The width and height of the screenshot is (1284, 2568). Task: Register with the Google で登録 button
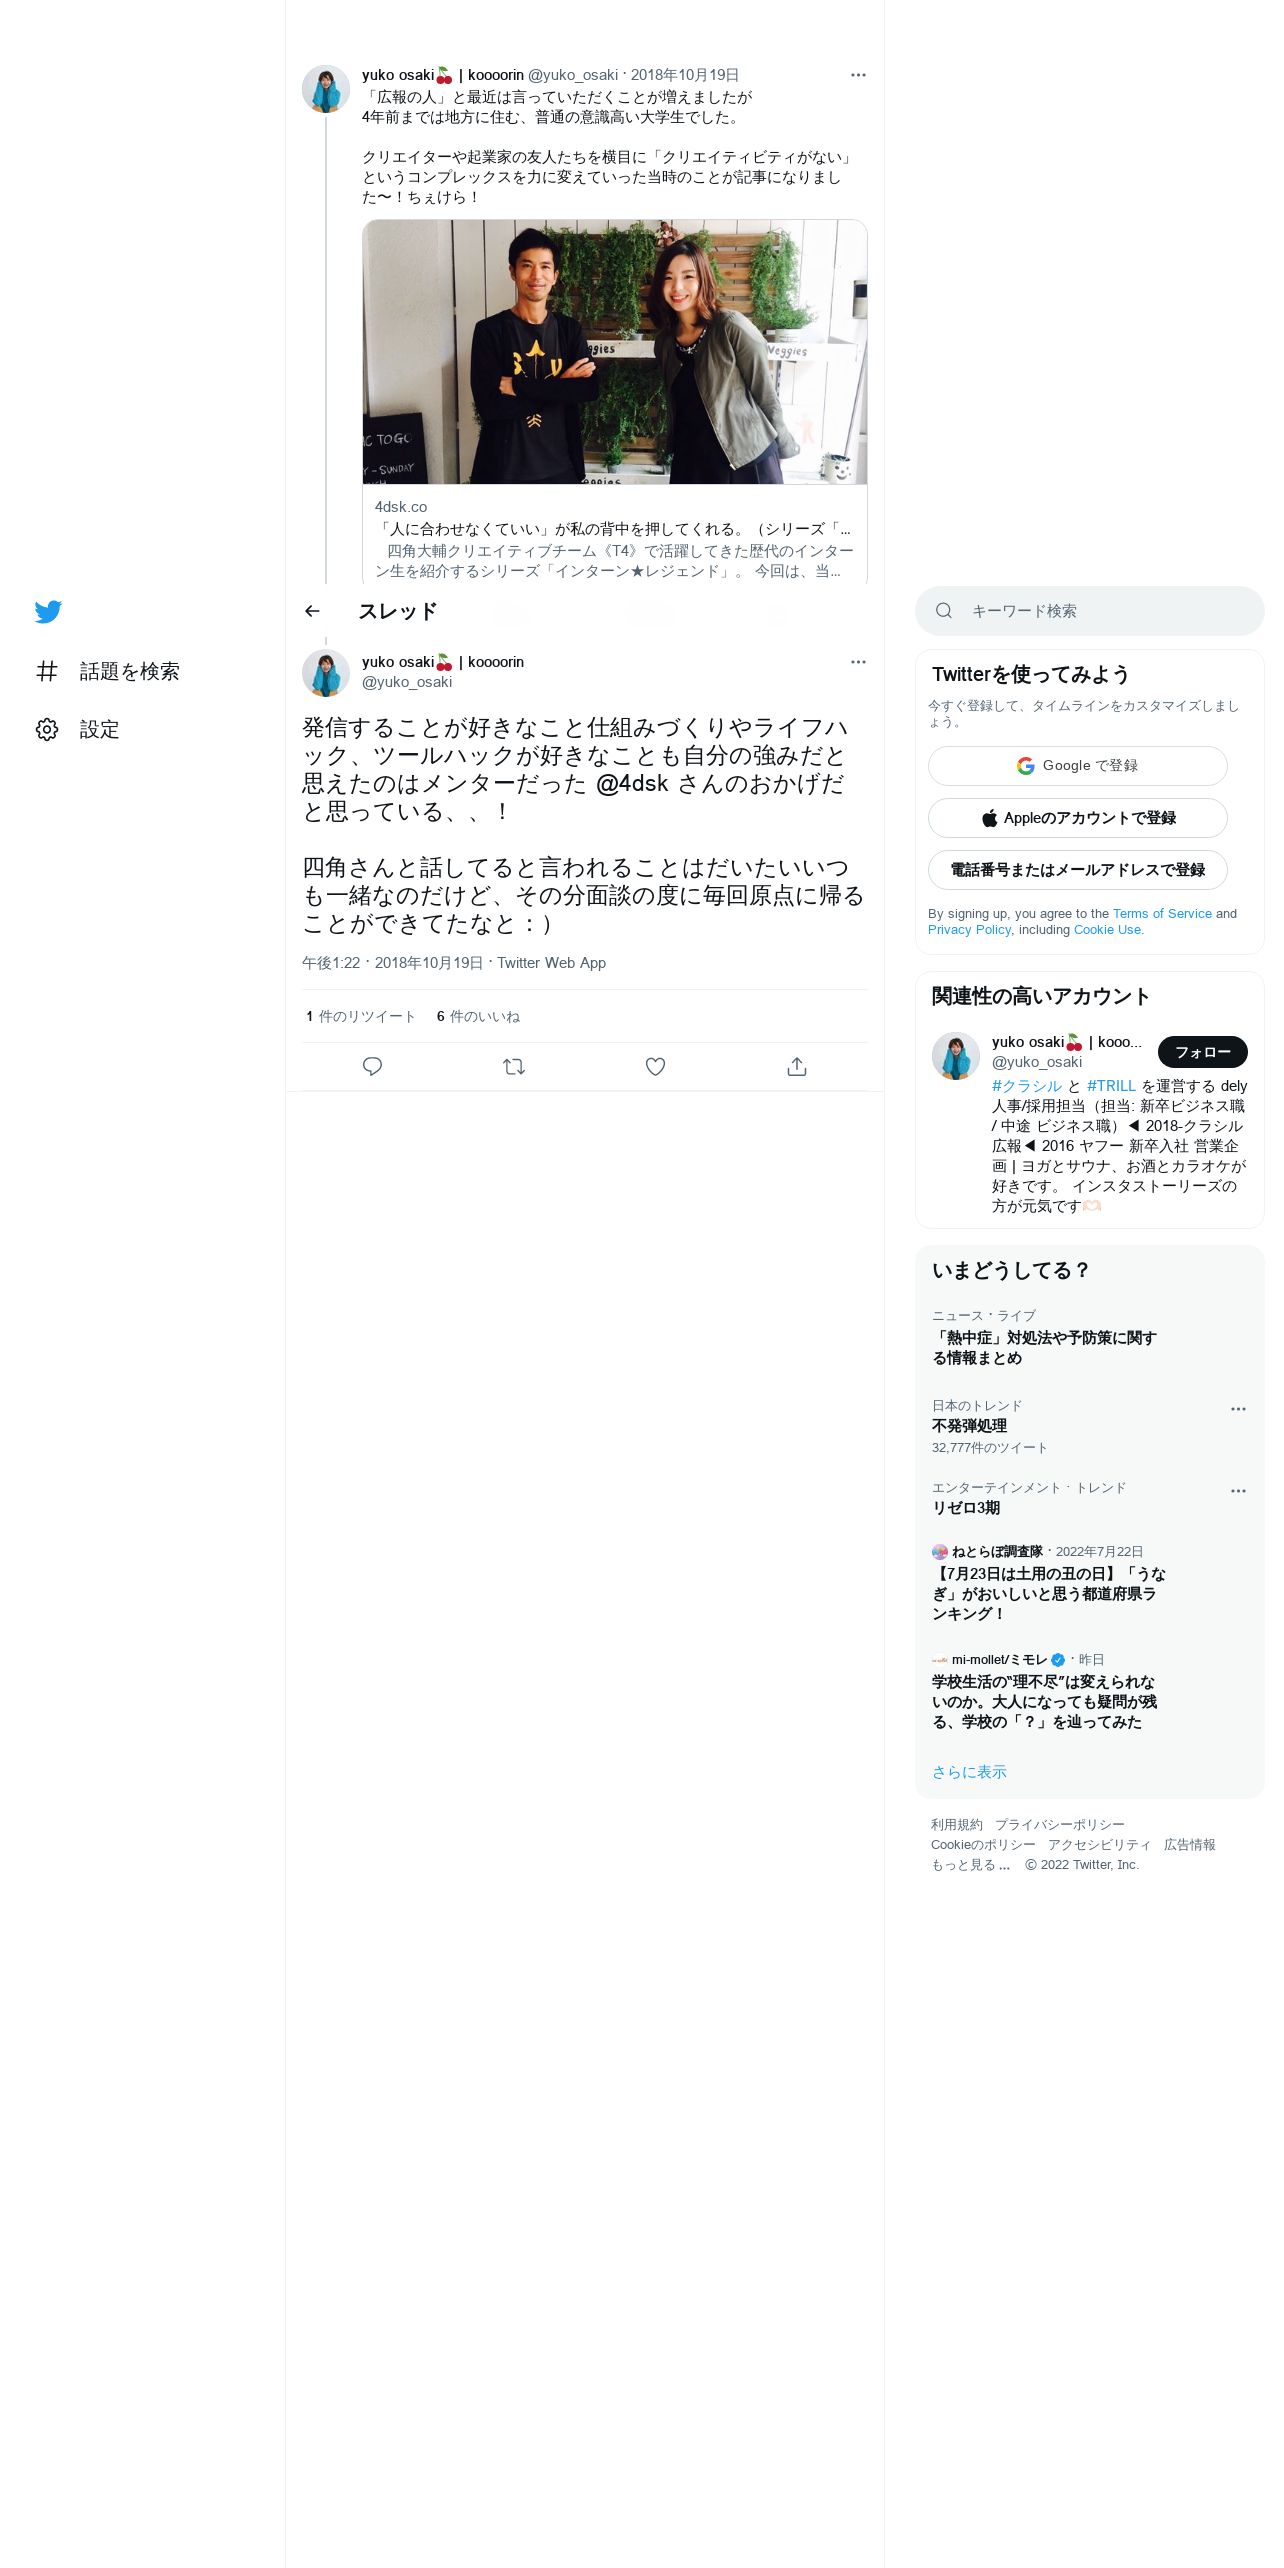pos(1077,766)
